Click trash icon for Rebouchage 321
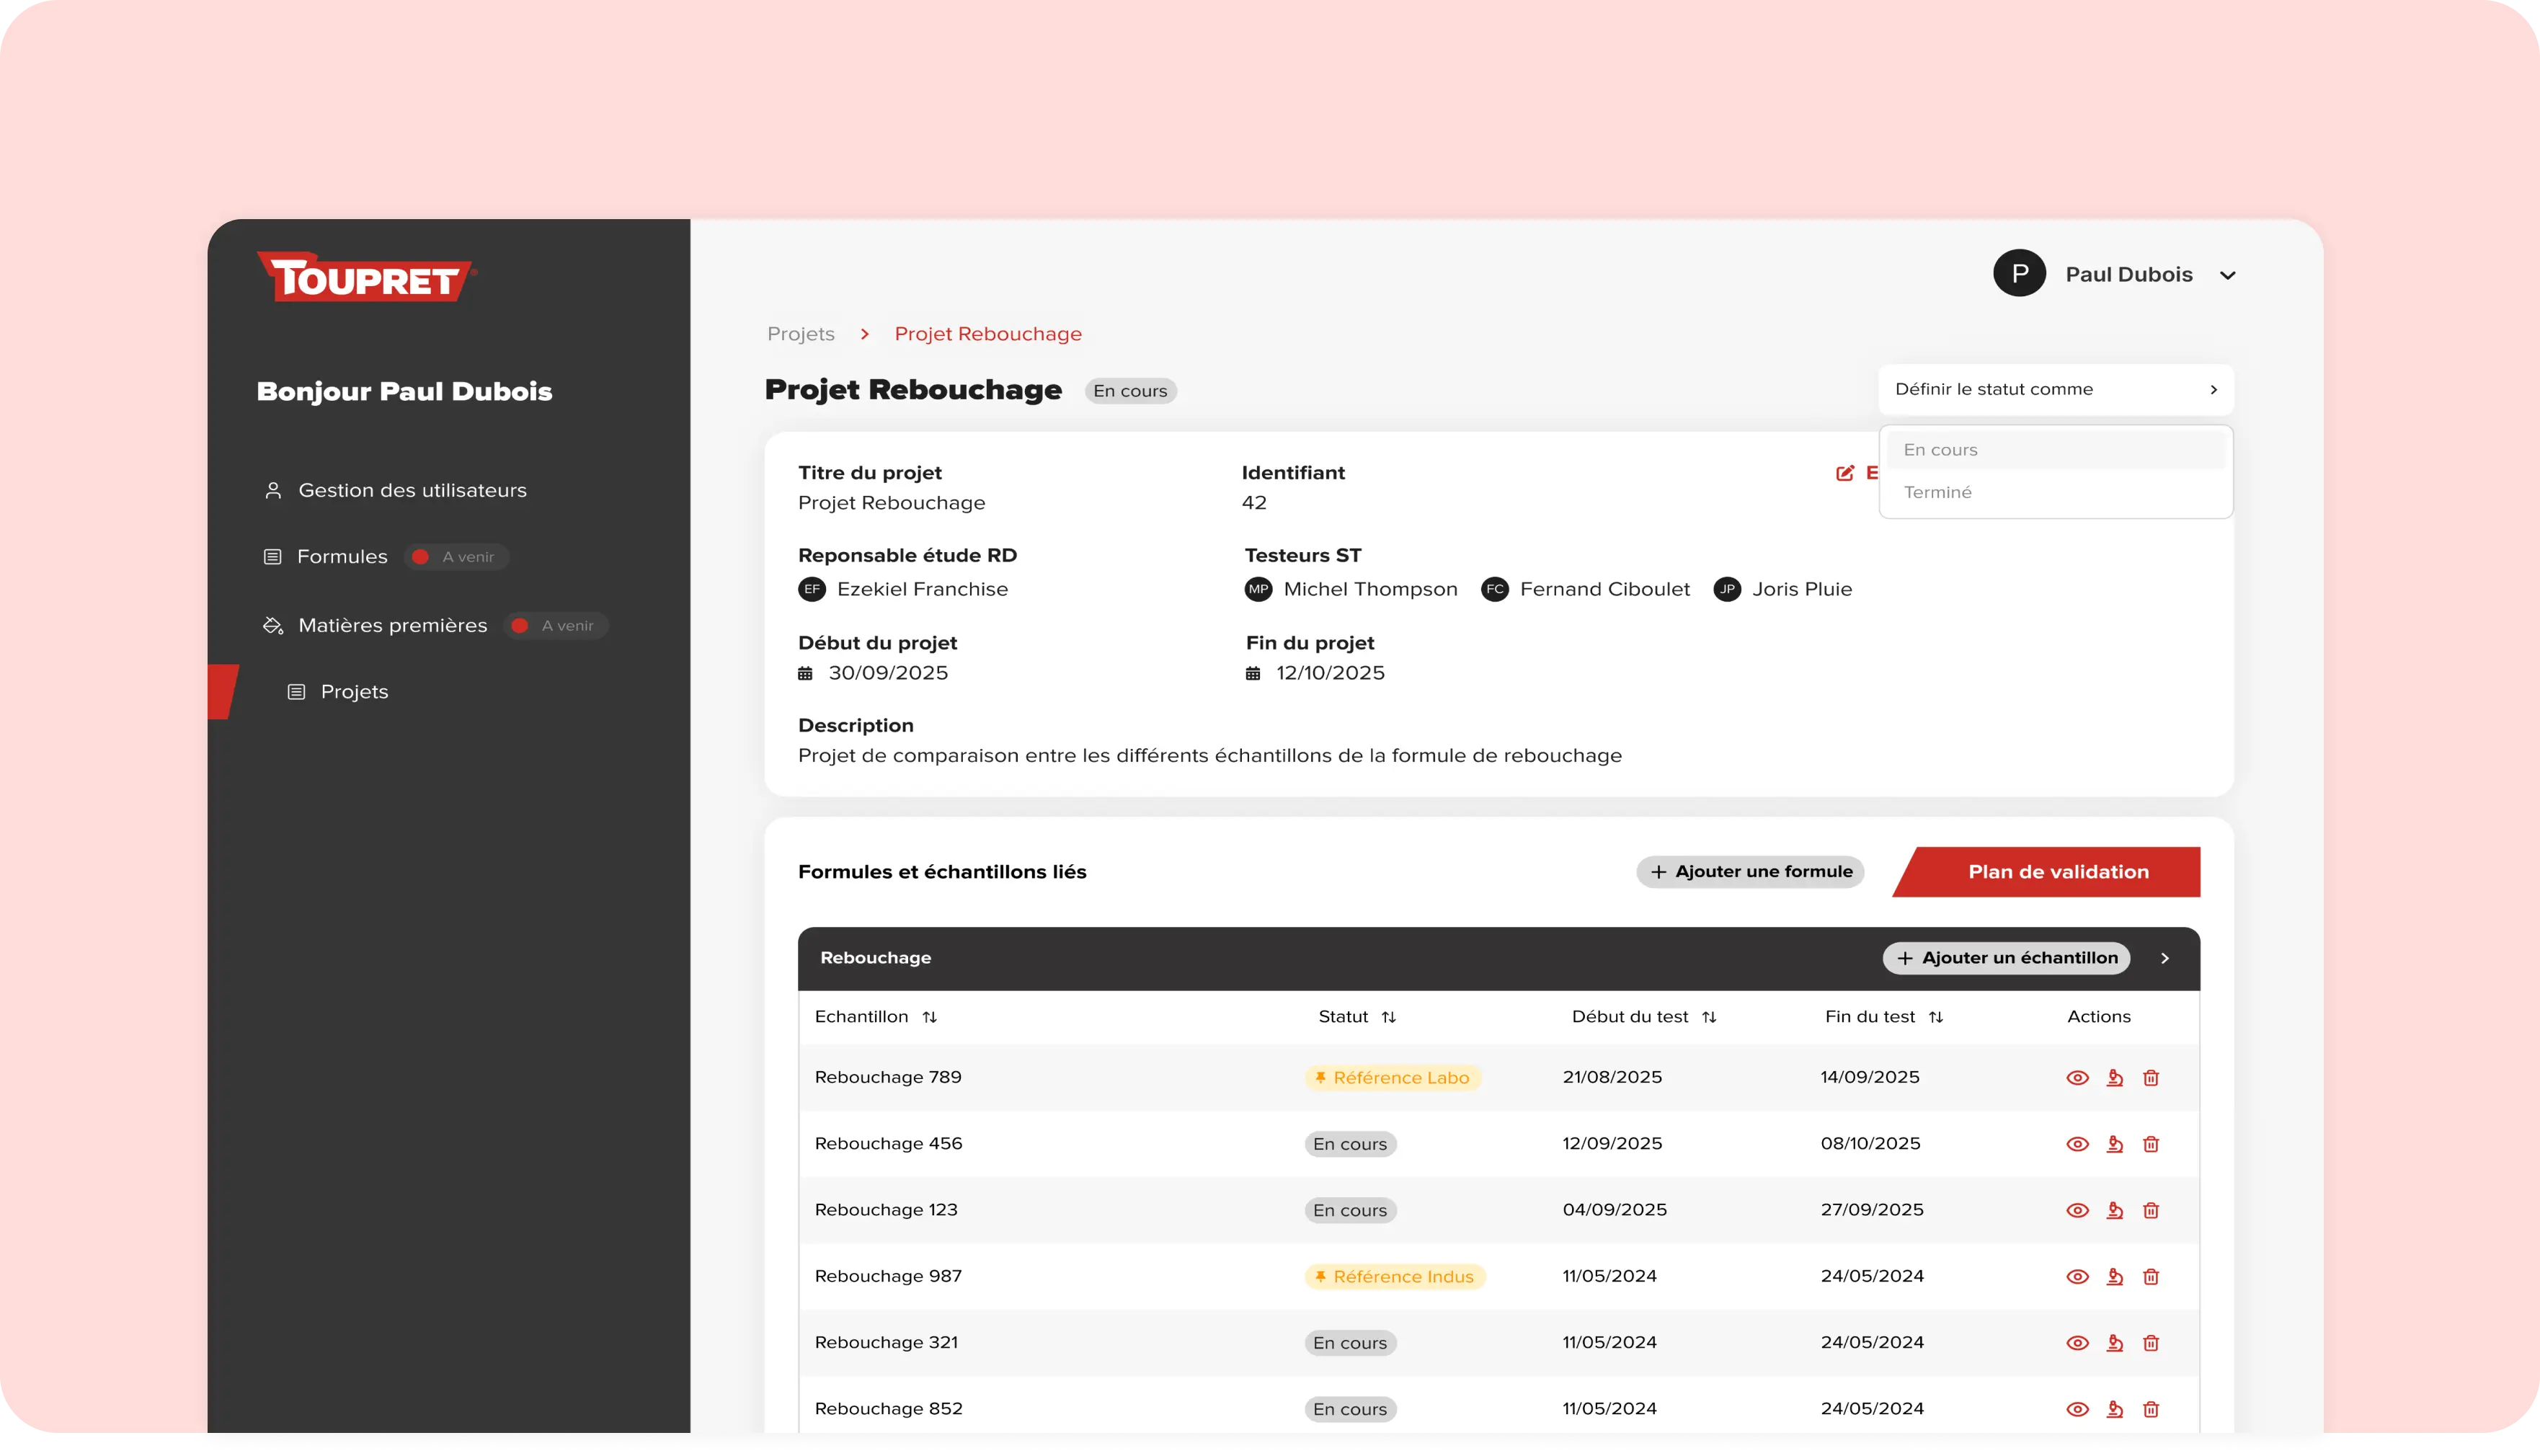This screenshot has width=2540, height=1456. click(x=2151, y=1343)
